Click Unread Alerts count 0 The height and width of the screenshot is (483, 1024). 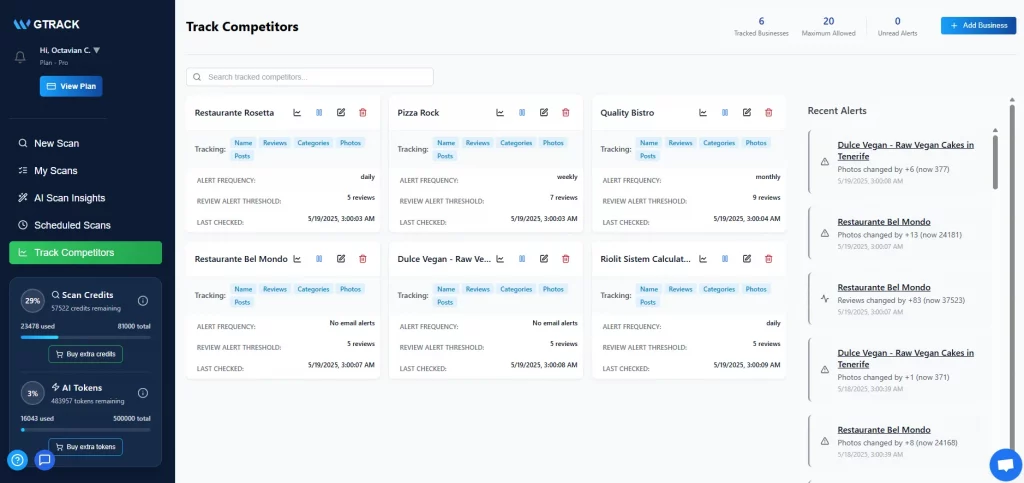897,21
